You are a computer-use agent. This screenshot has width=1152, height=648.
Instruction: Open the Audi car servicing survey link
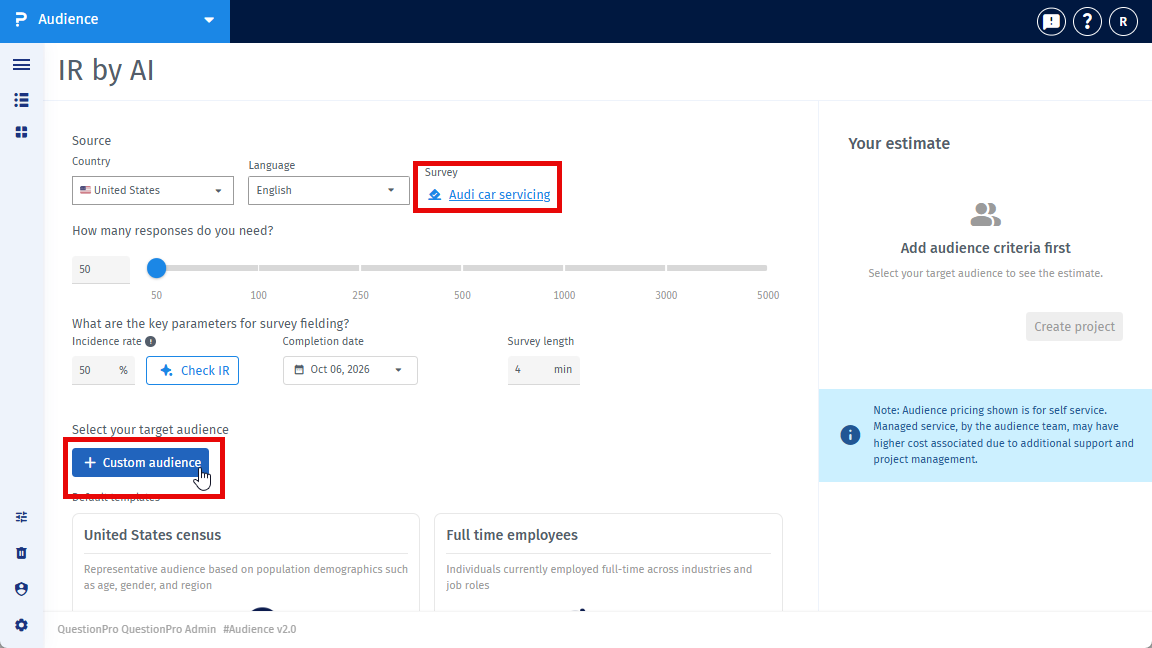pyautogui.click(x=500, y=195)
